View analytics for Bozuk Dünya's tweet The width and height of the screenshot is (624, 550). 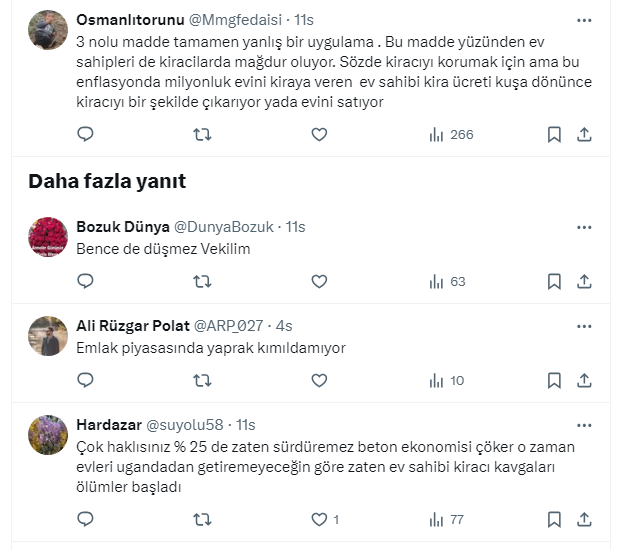tap(447, 282)
